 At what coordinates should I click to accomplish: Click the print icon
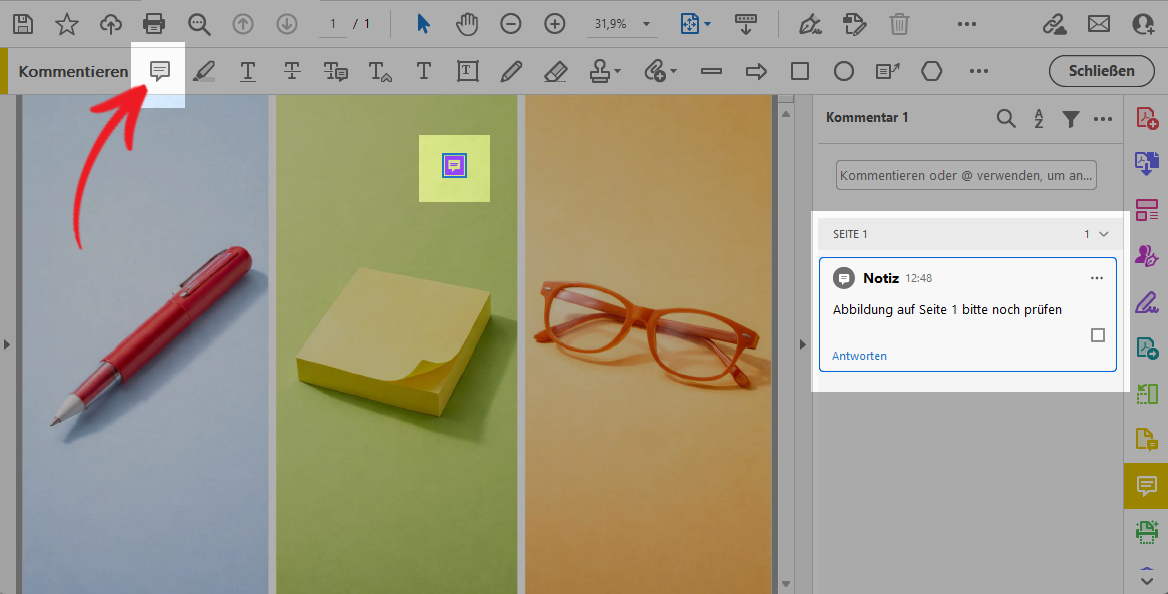pos(154,23)
